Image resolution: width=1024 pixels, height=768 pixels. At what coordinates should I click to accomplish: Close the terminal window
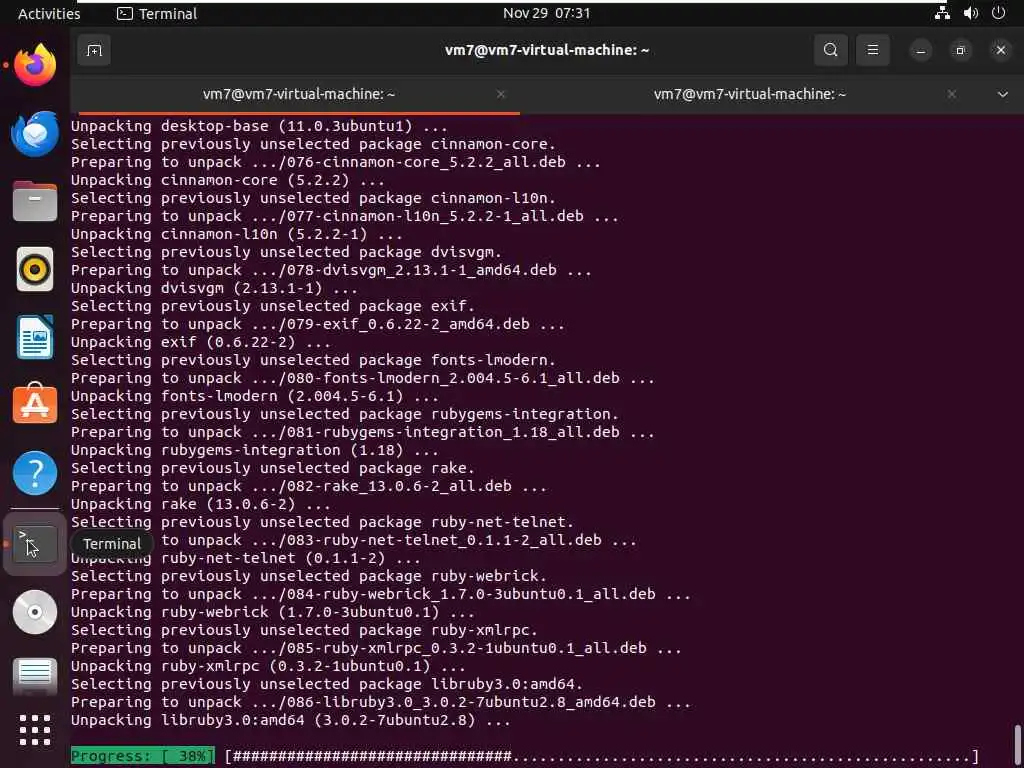pyautogui.click(x=1000, y=50)
